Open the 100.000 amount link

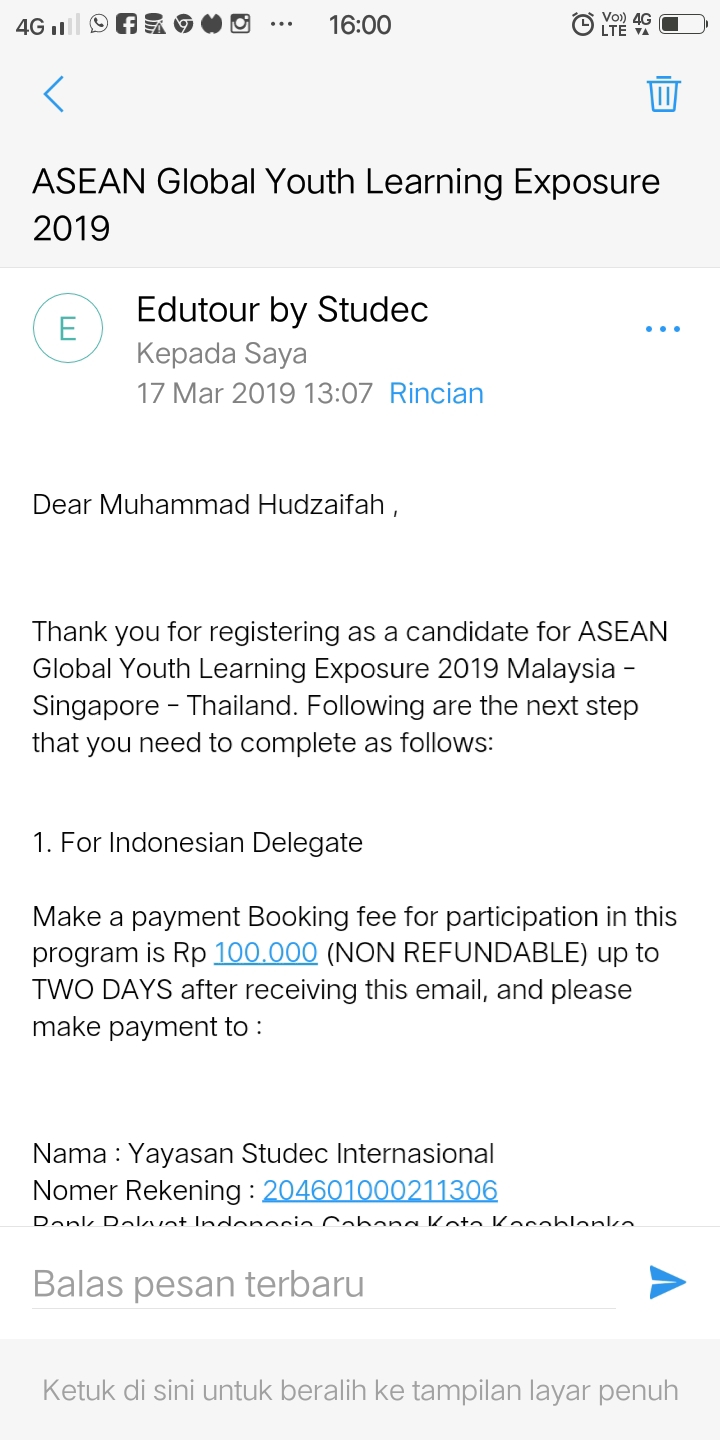tap(266, 953)
